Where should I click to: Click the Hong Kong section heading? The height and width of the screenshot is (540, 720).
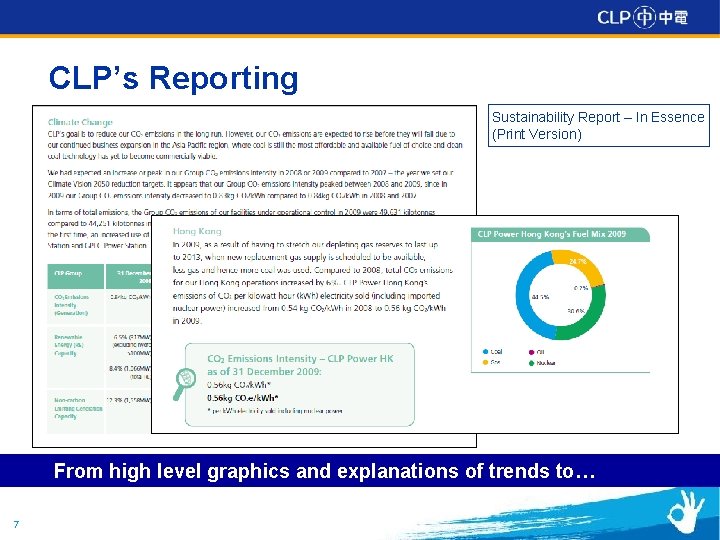click(197, 231)
